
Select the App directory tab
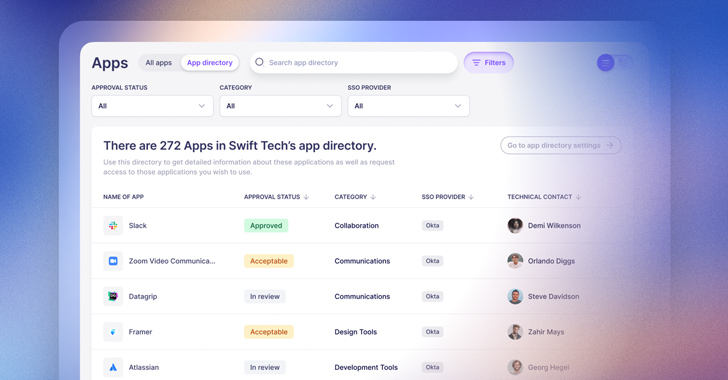[210, 63]
